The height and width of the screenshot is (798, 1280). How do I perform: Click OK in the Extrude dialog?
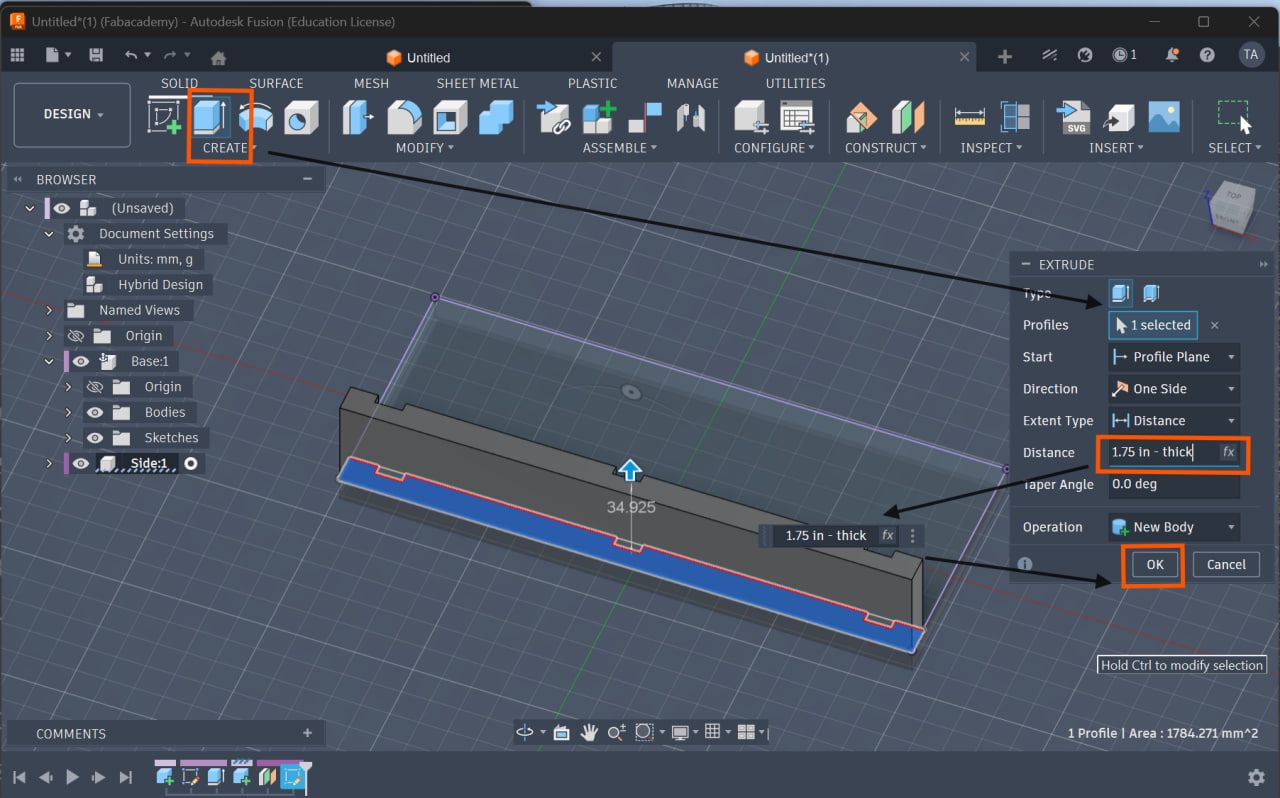1154,565
